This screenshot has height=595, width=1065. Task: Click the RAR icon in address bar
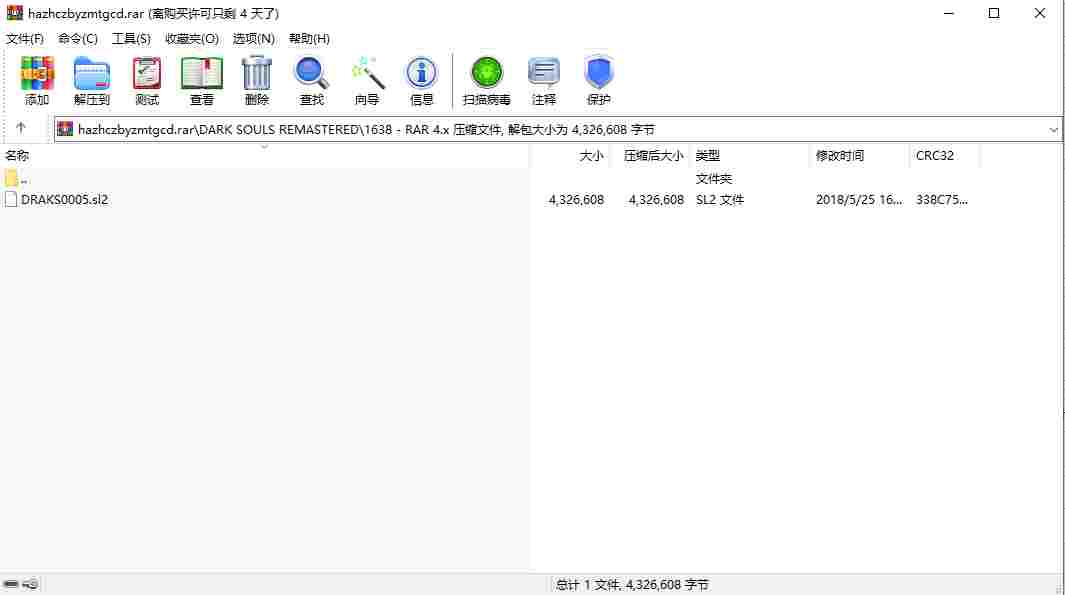[x=65, y=129]
